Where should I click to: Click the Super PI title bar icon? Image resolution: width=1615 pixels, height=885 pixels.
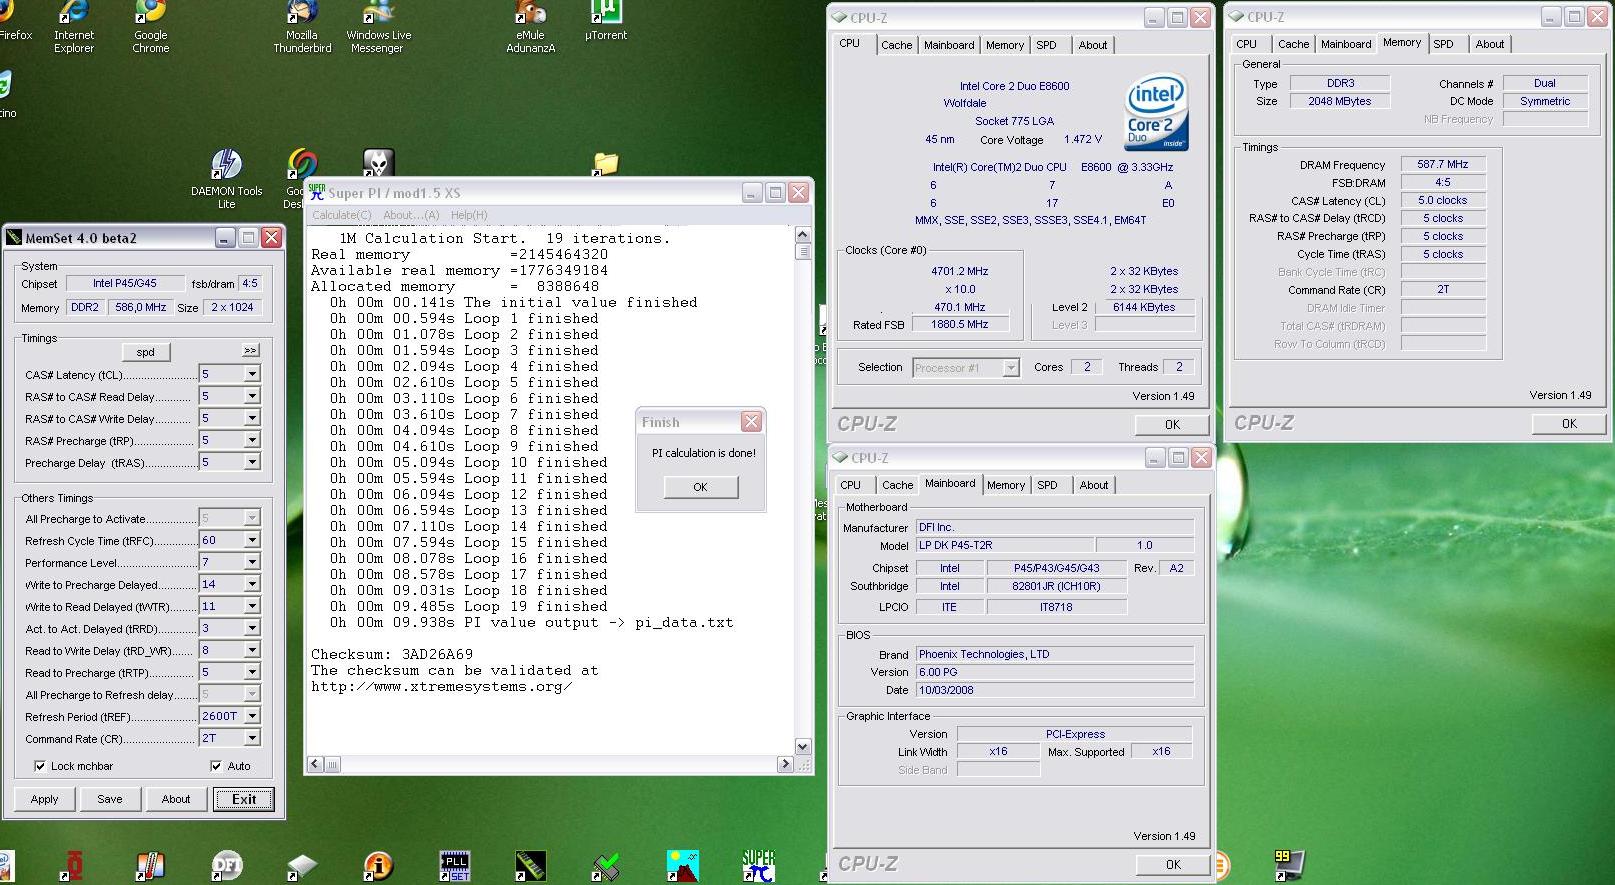316,192
